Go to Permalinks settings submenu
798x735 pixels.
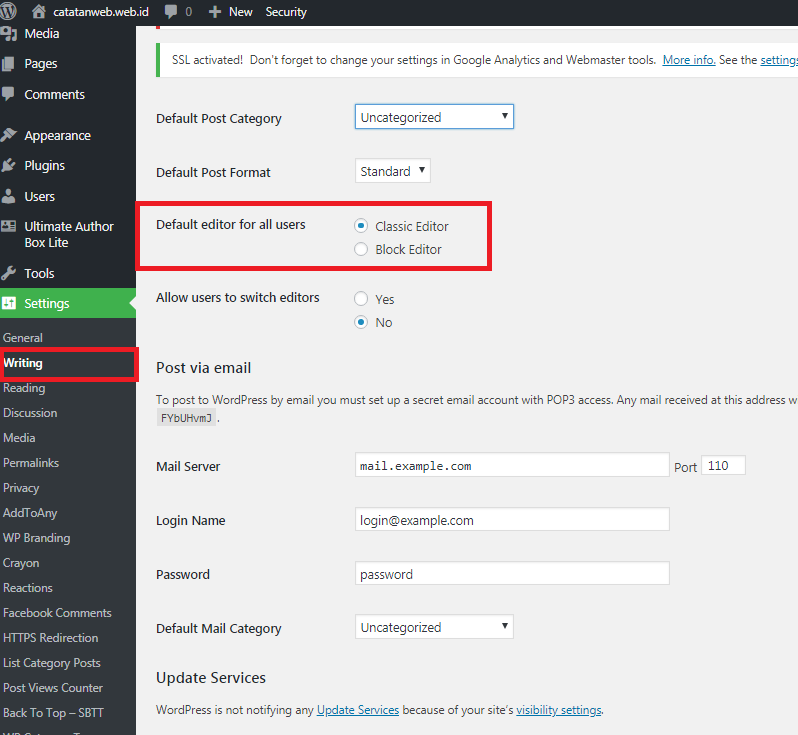click(x=31, y=463)
